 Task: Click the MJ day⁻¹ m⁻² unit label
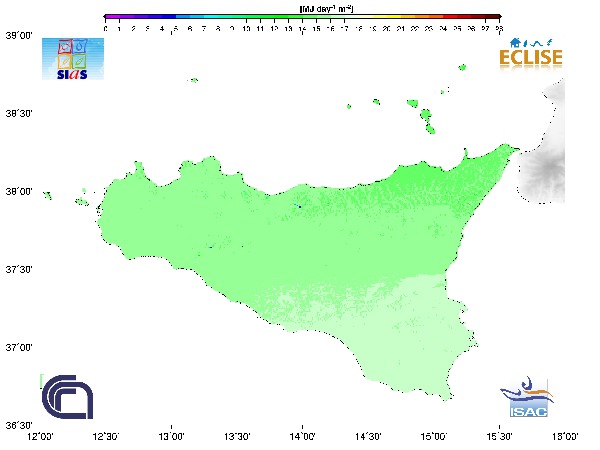coord(326,8)
